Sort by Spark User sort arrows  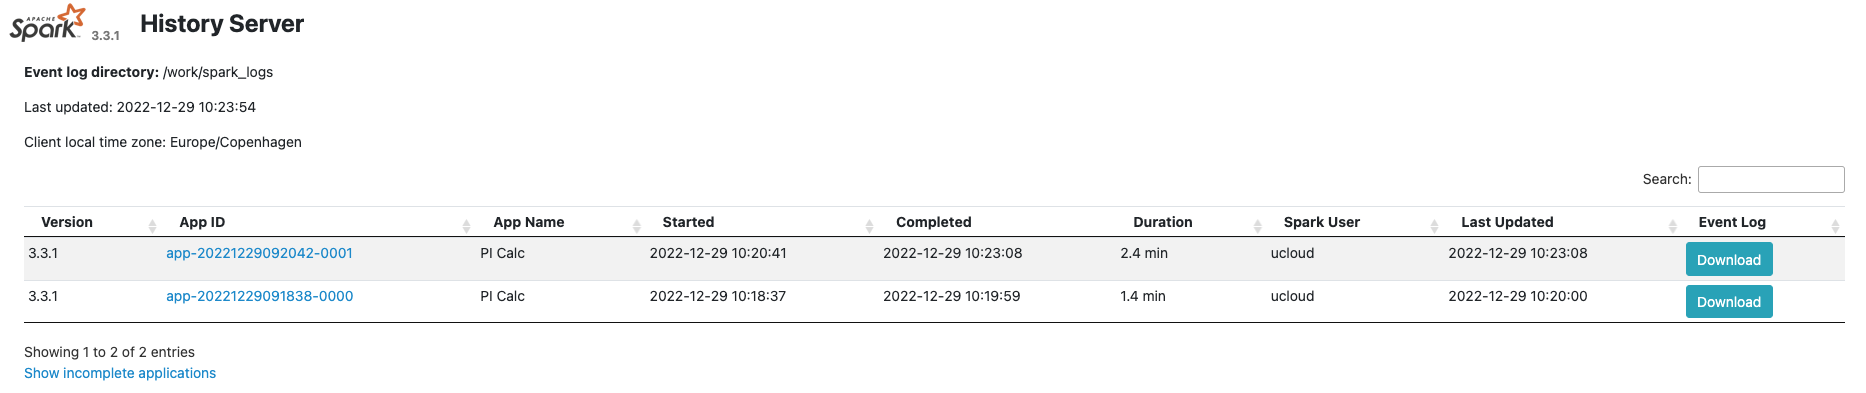coord(1434,226)
